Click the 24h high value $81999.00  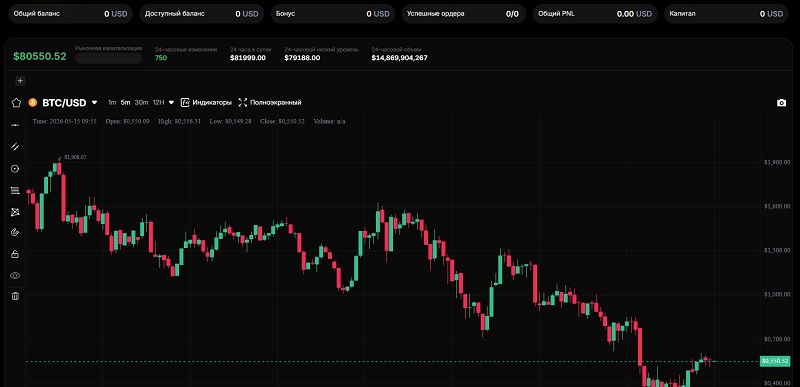pyautogui.click(x=248, y=58)
